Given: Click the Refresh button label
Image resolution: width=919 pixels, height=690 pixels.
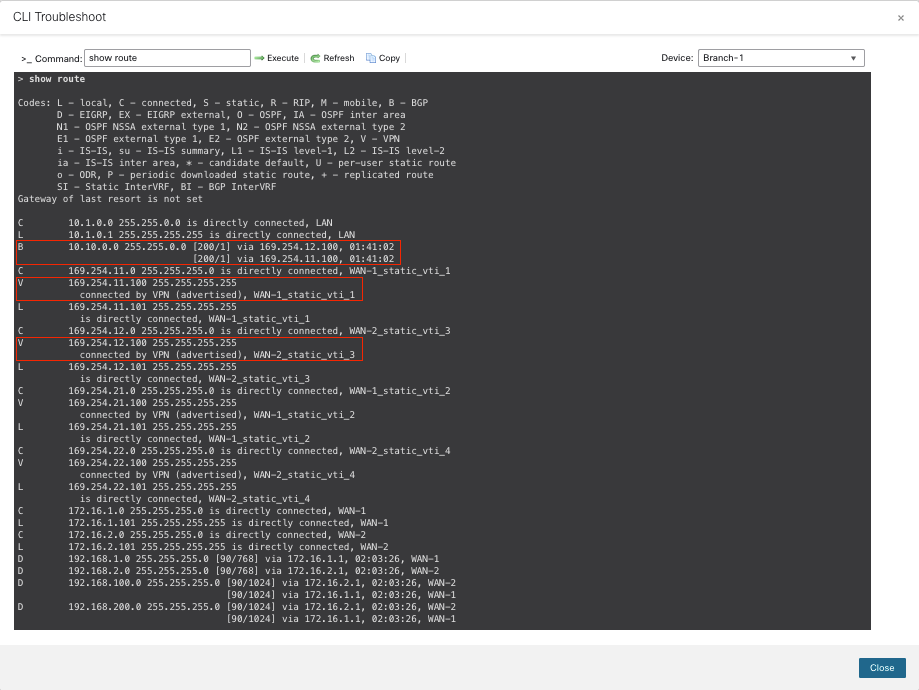Looking at the screenshot, I should coord(339,58).
